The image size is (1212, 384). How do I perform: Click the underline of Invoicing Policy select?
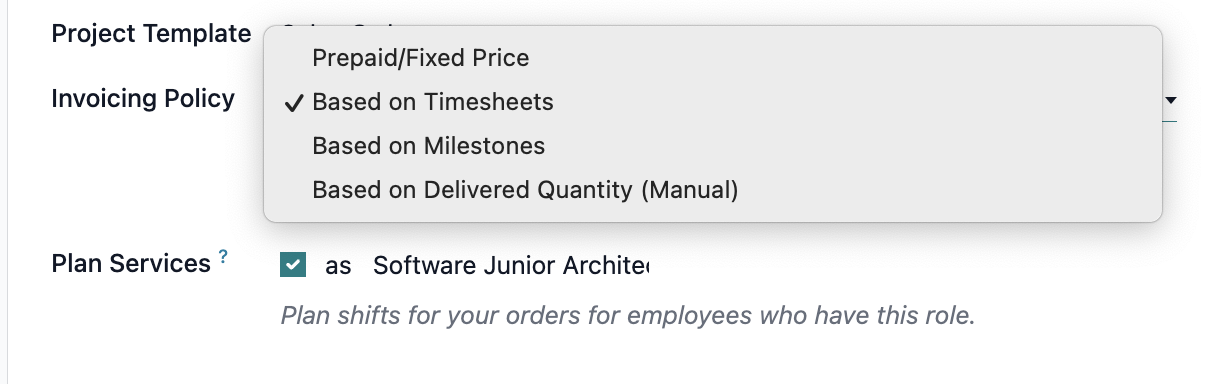tap(1170, 121)
